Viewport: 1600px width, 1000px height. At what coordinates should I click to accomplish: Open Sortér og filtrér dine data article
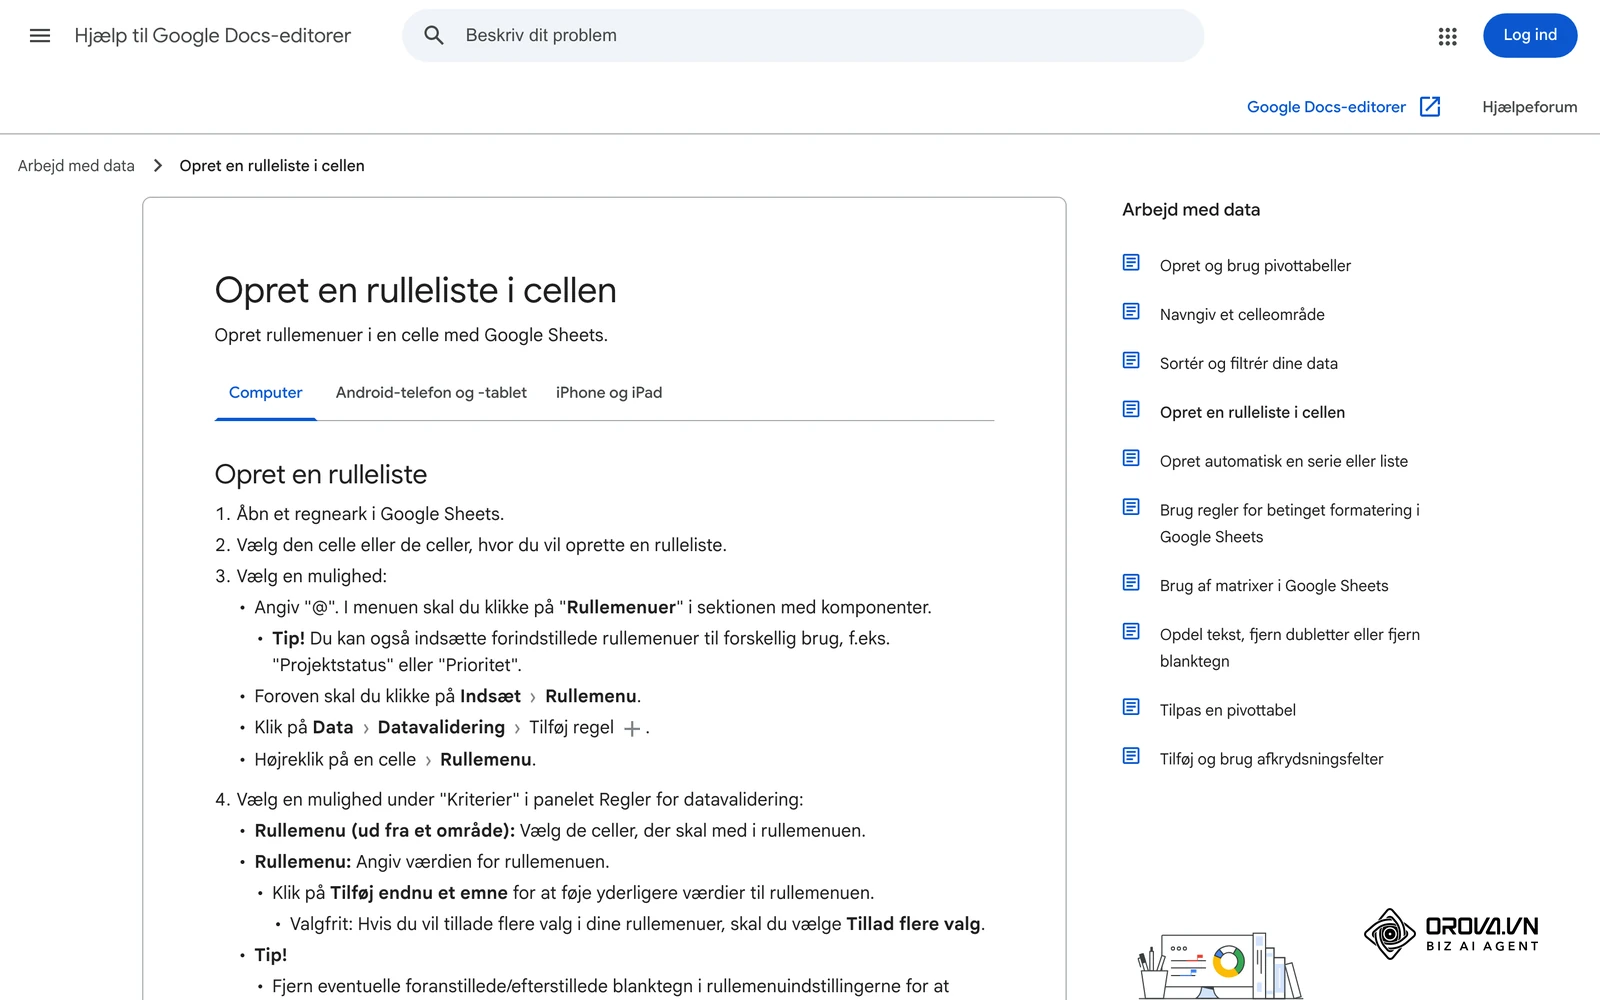tap(1249, 364)
